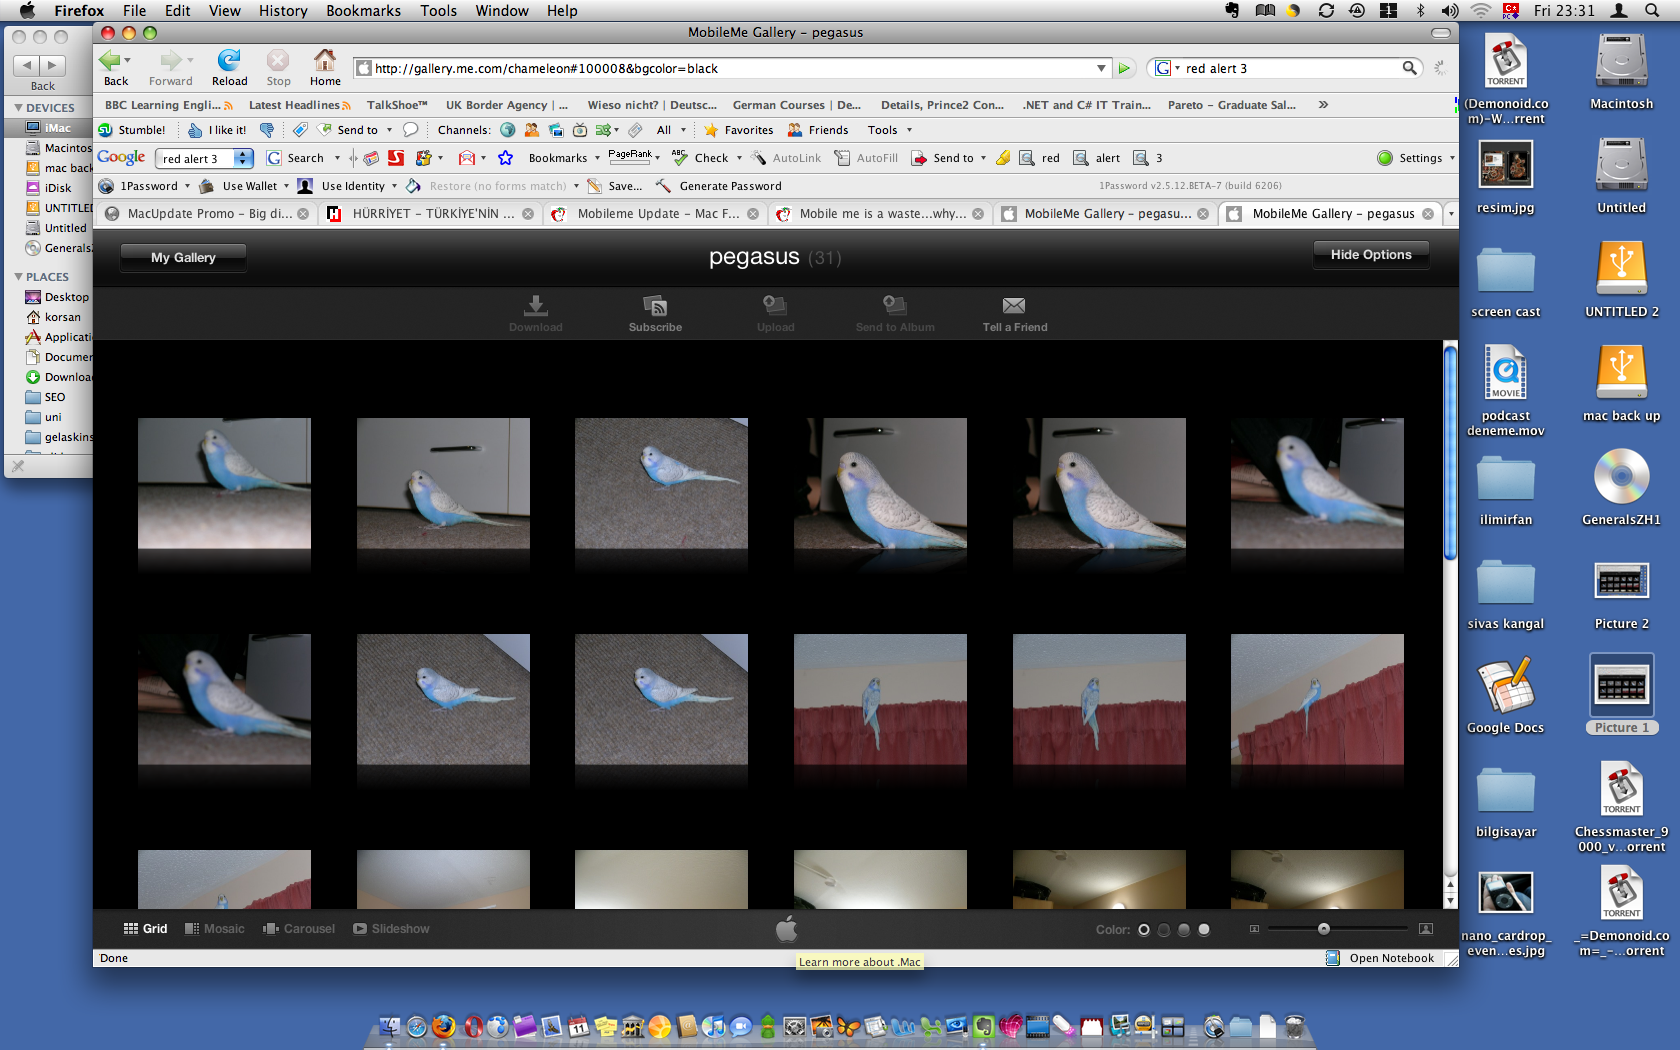This screenshot has width=1680, height=1050.
Task: Expand the StumbleUpon Tools dropdown
Action: click(x=909, y=130)
